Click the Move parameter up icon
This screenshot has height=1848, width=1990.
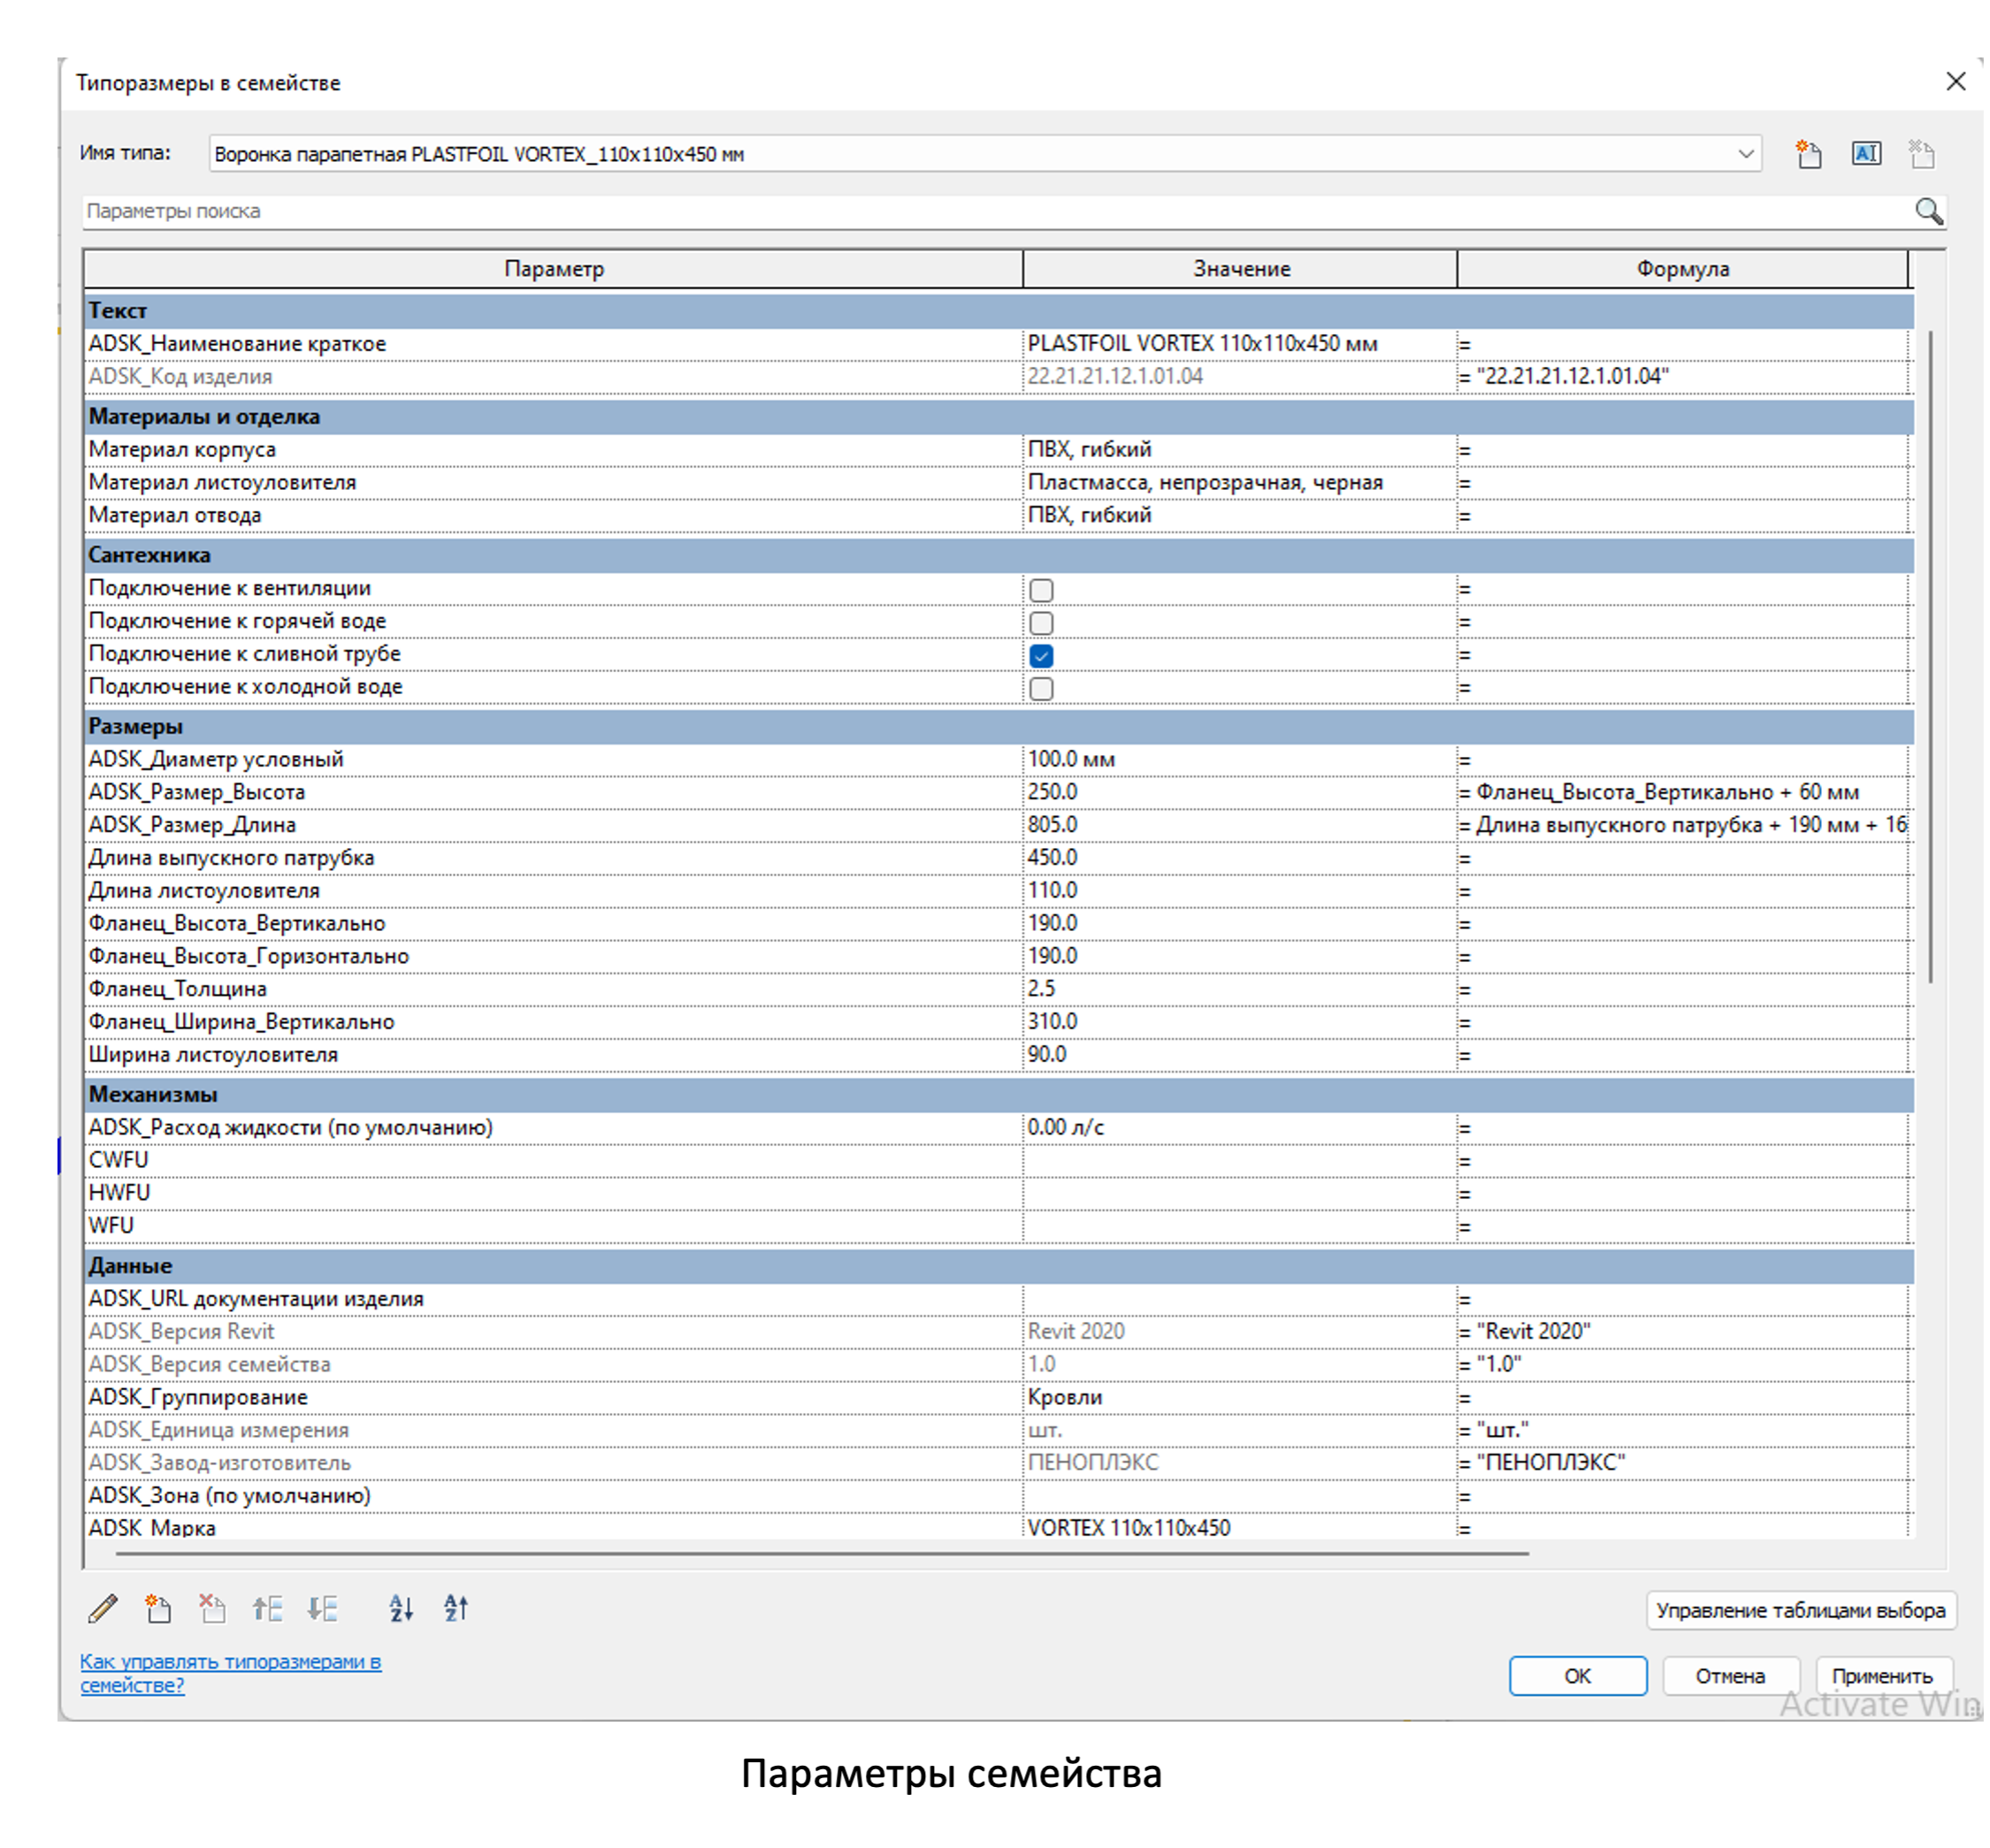[x=267, y=1608]
